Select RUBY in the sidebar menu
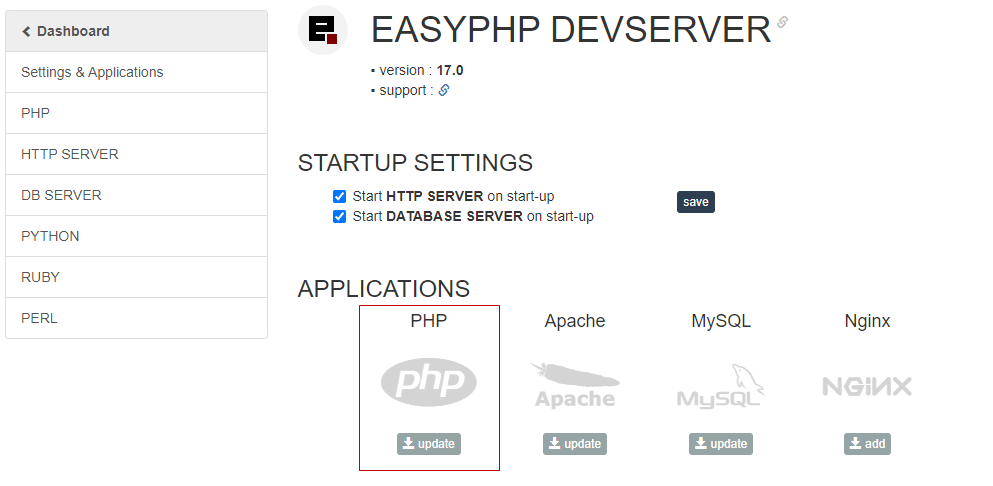This screenshot has height=486, width=993. tap(40, 277)
